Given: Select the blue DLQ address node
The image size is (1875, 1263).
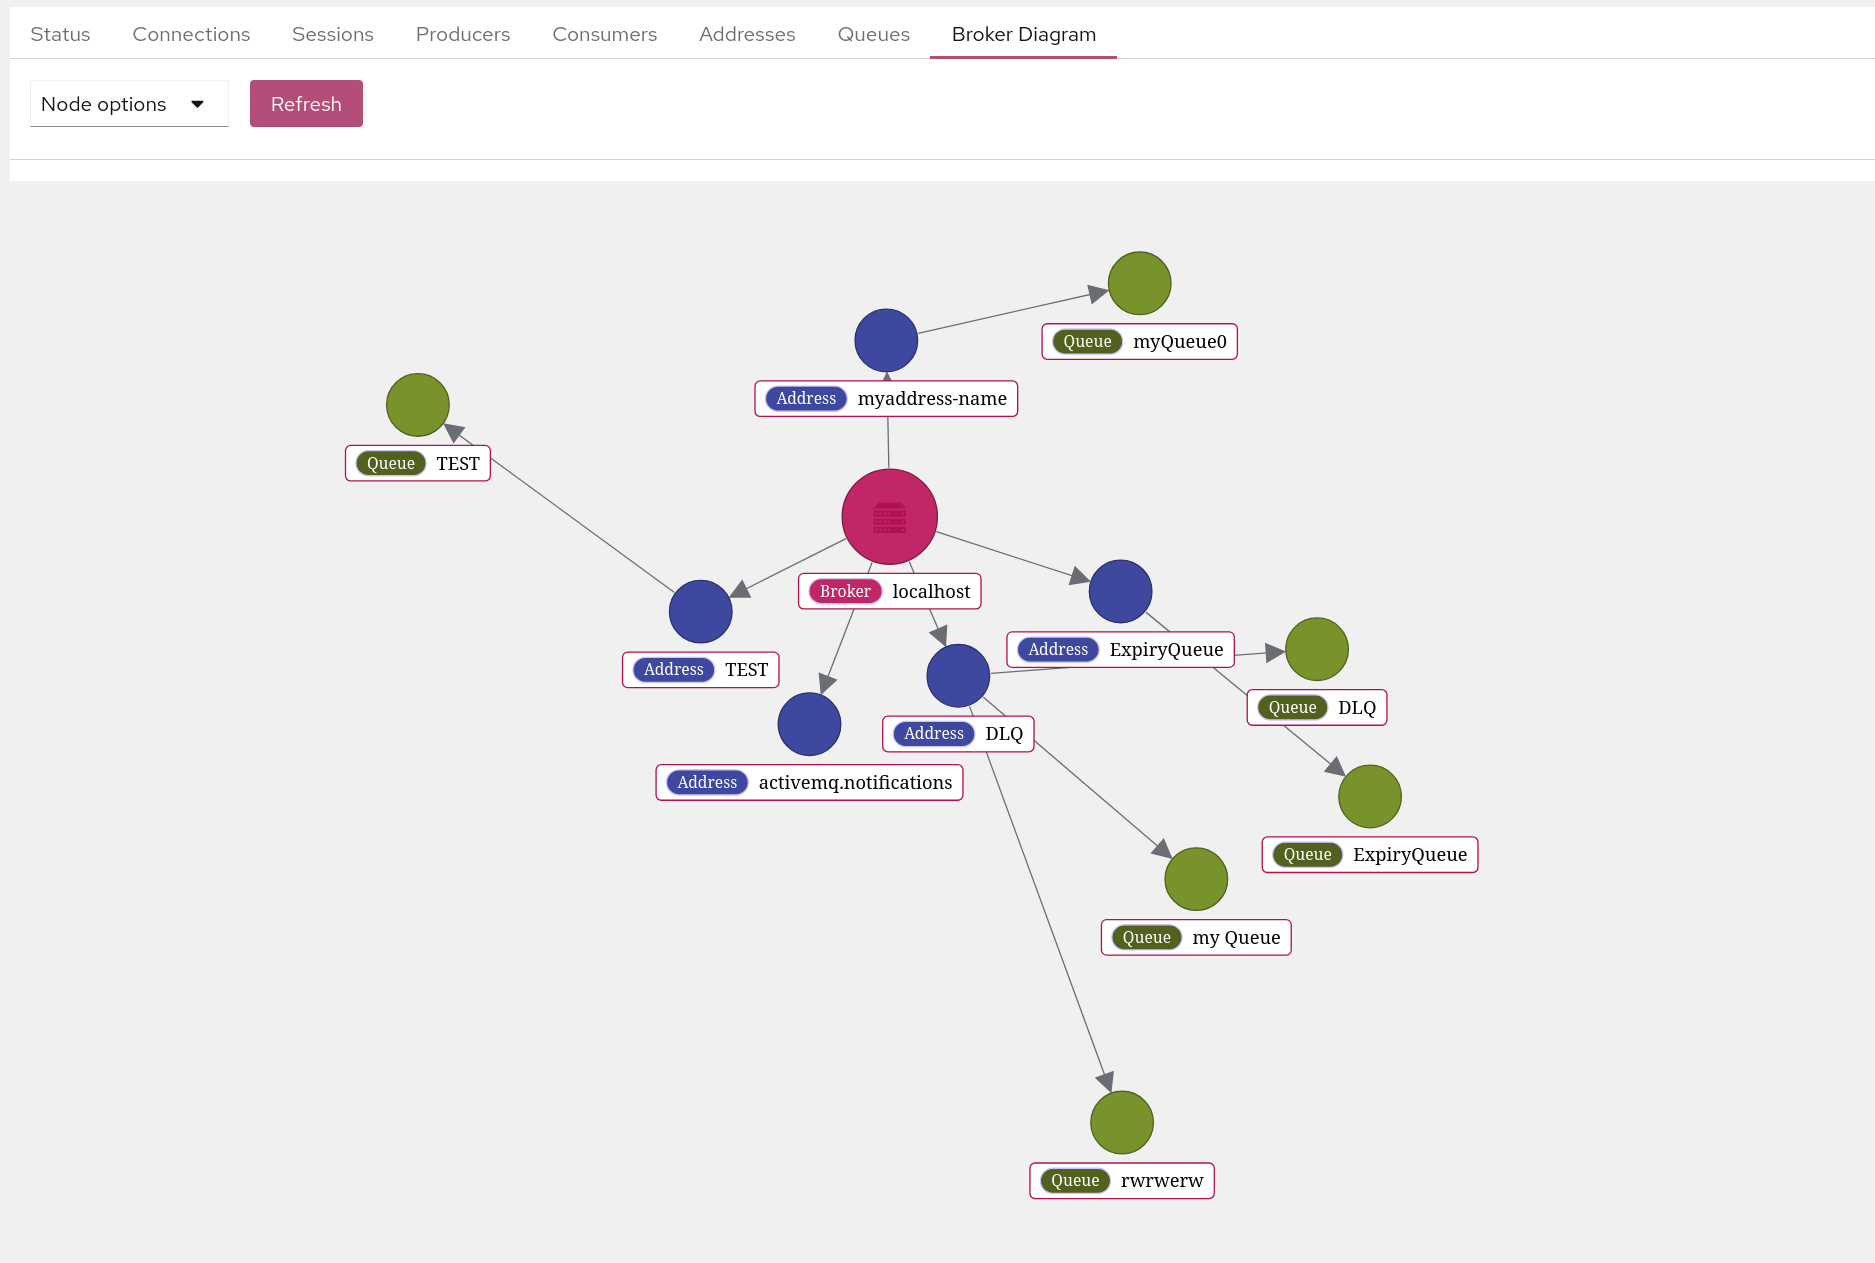Looking at the screenshot, I should tap(957, 675).
